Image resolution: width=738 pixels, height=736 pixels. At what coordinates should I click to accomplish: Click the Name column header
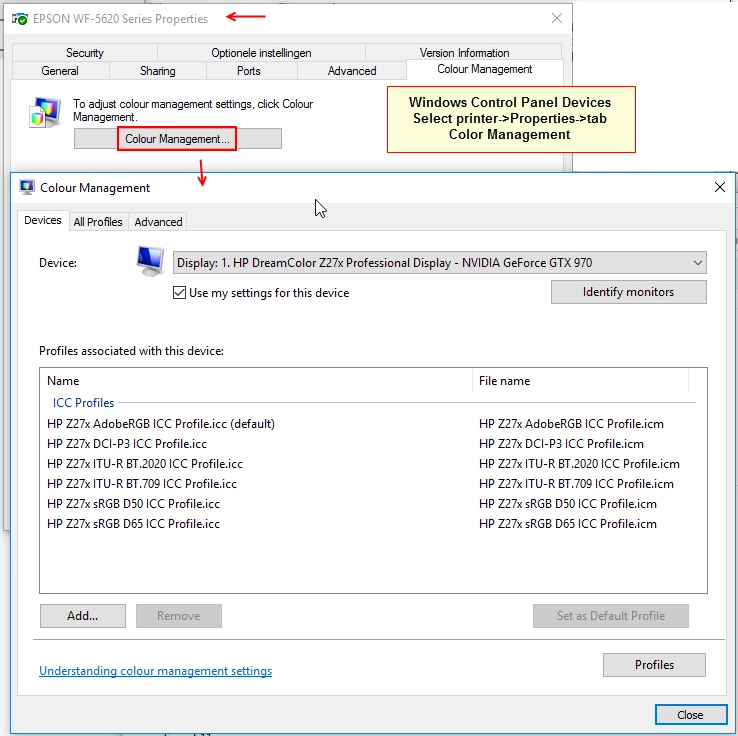pyautogui.click(x=256, y=381)
